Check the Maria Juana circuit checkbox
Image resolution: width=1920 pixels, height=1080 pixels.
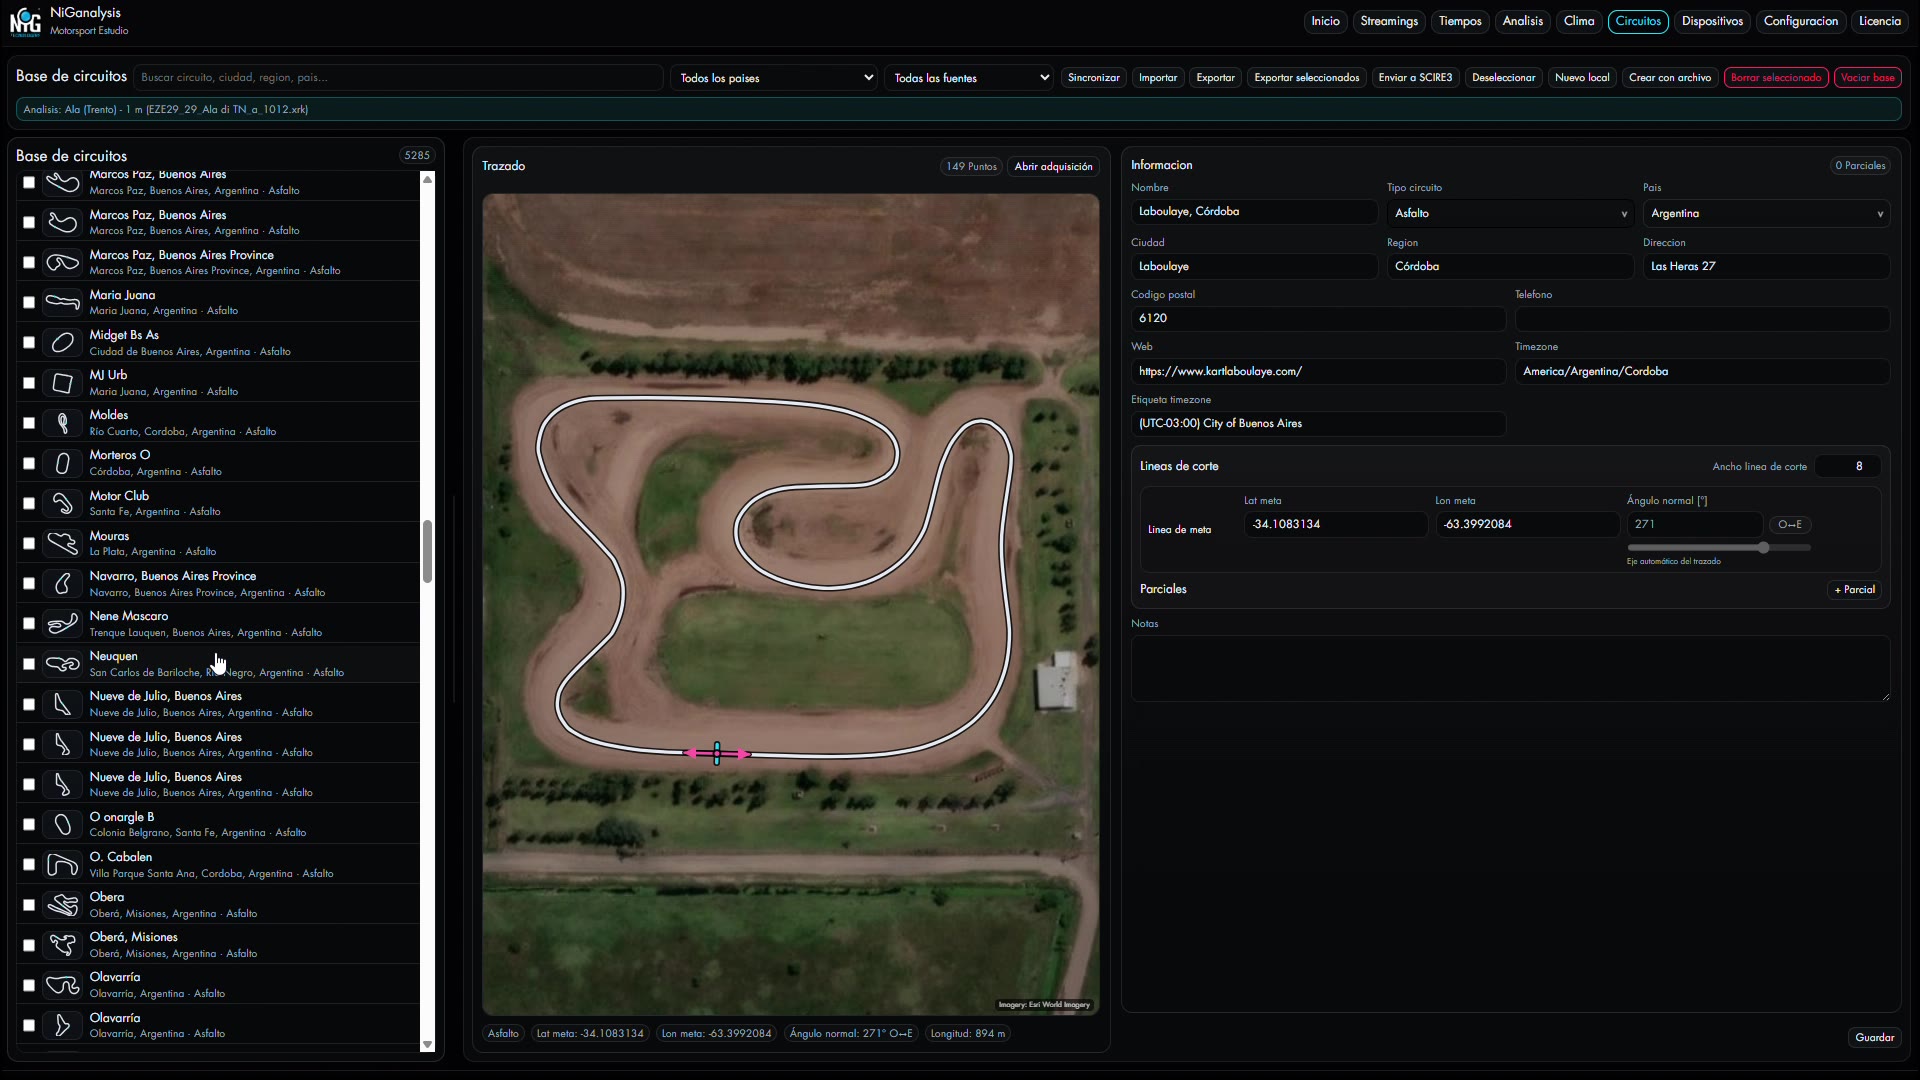(29, 302)
